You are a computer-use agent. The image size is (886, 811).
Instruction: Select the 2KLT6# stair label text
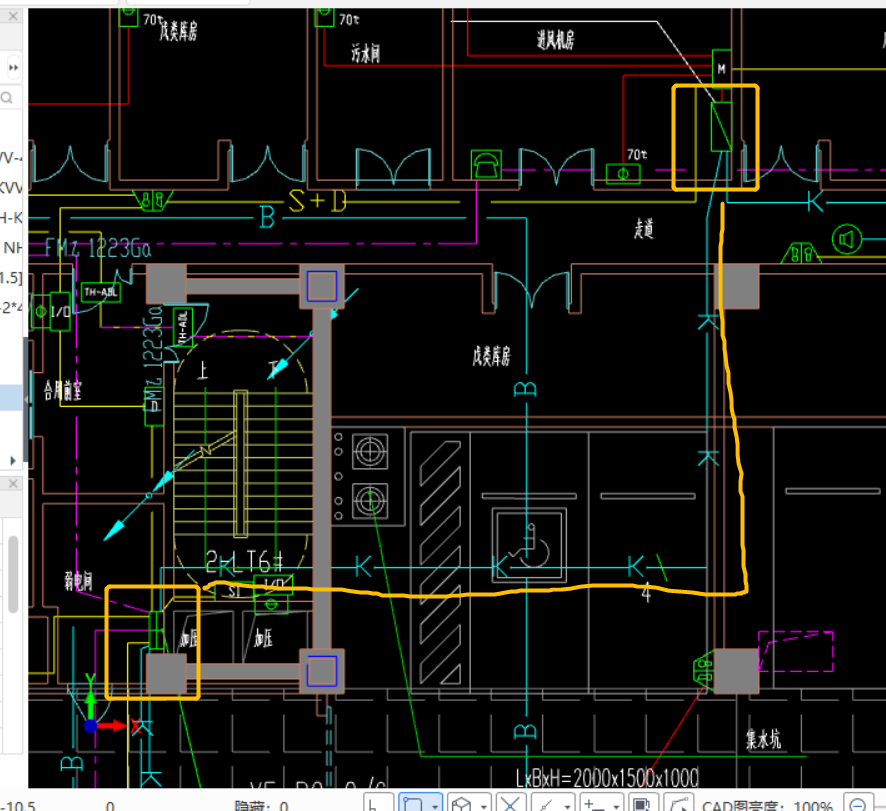(244, 562)
